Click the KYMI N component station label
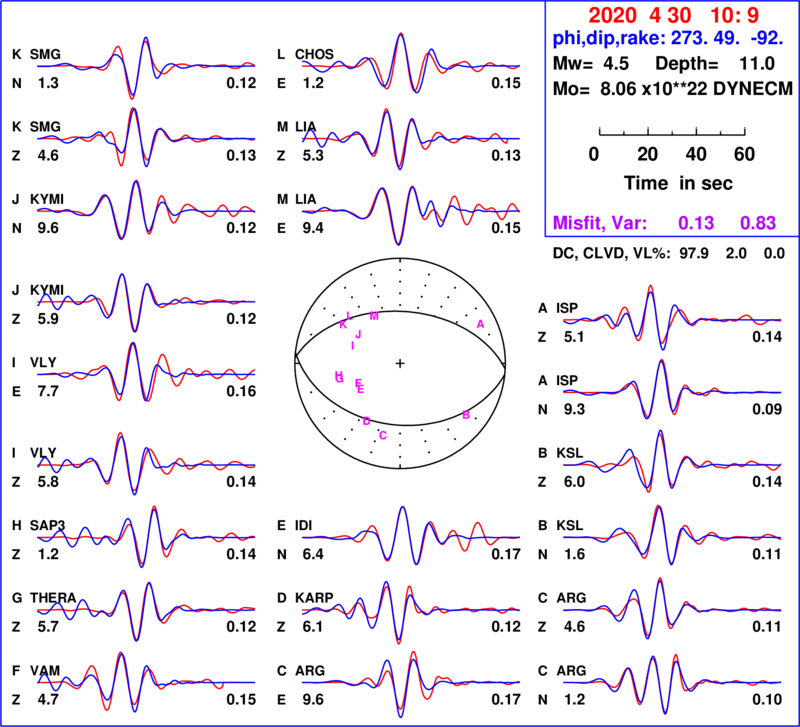 pyautogui.click(x=47, y=199)
